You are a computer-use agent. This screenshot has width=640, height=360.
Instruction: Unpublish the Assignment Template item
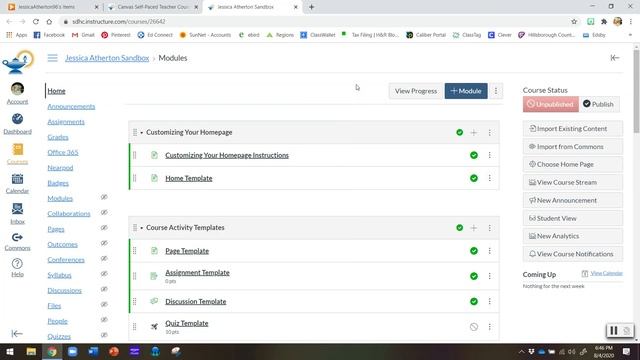(473, 276)
